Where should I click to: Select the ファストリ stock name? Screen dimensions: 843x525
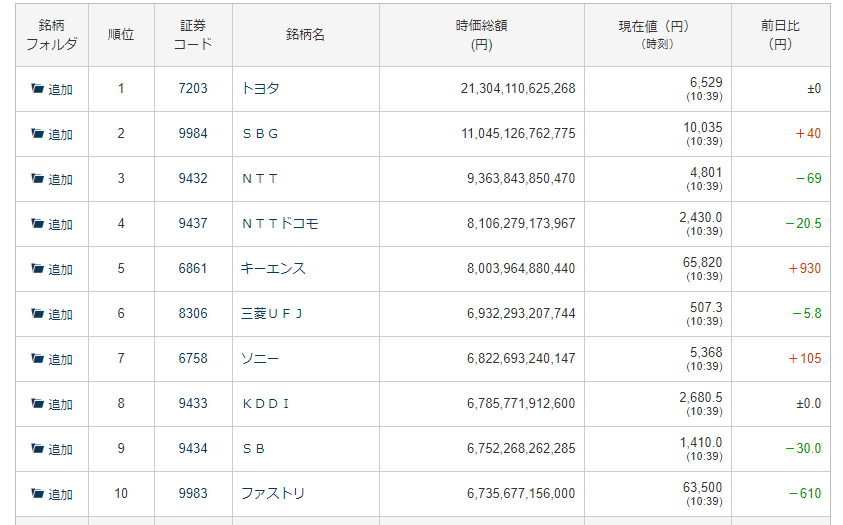(273, 494)
